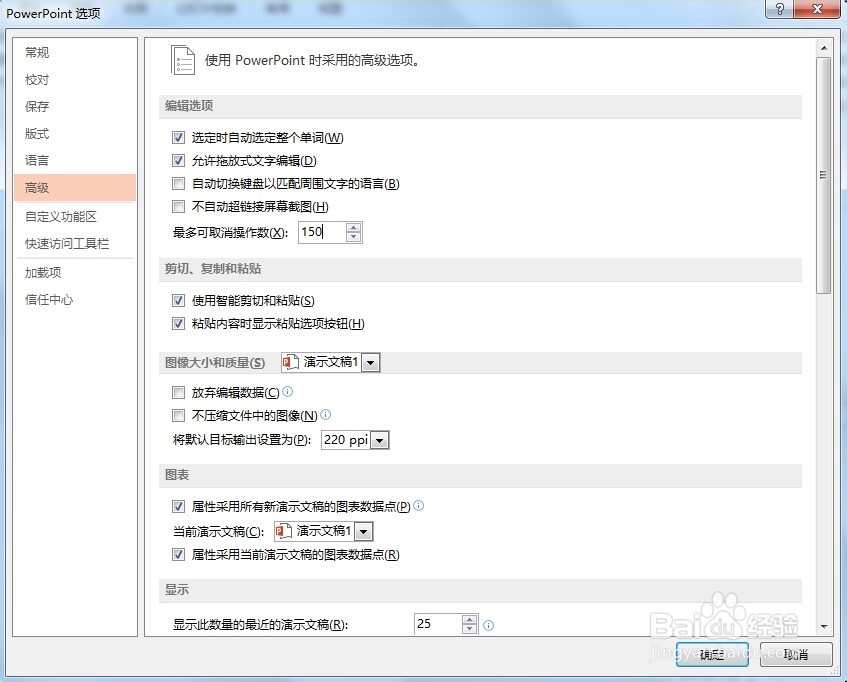Click info icon beside 不压缩文件中的图像
This screenshot has width=847, height=682.
tap(324, 414)
